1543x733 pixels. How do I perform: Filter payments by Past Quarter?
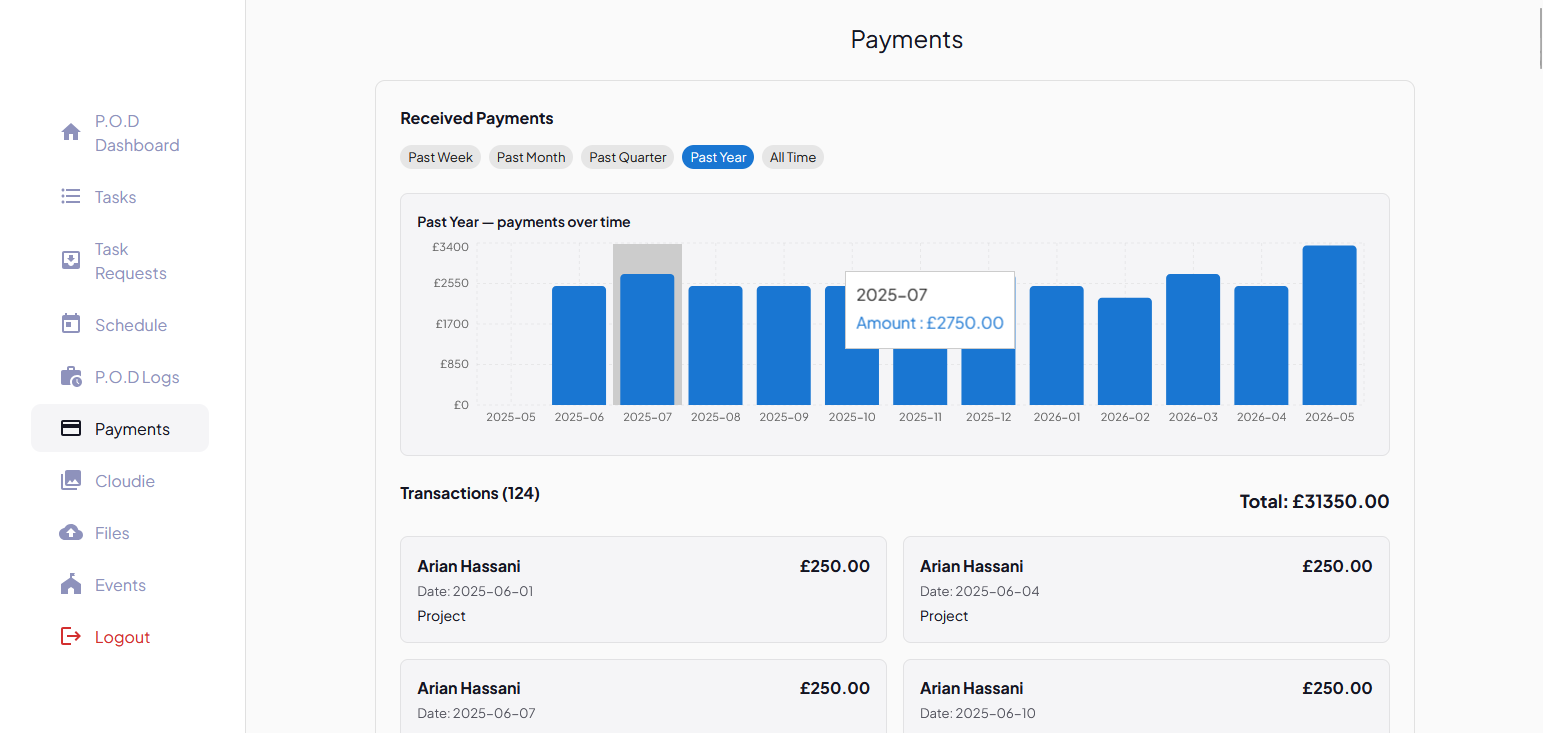click(628, 157)
